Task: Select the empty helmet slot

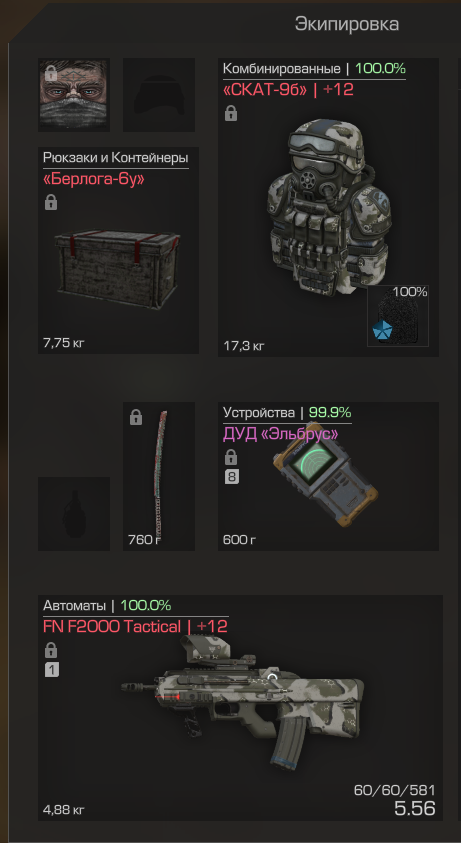Action: (159, 95)
